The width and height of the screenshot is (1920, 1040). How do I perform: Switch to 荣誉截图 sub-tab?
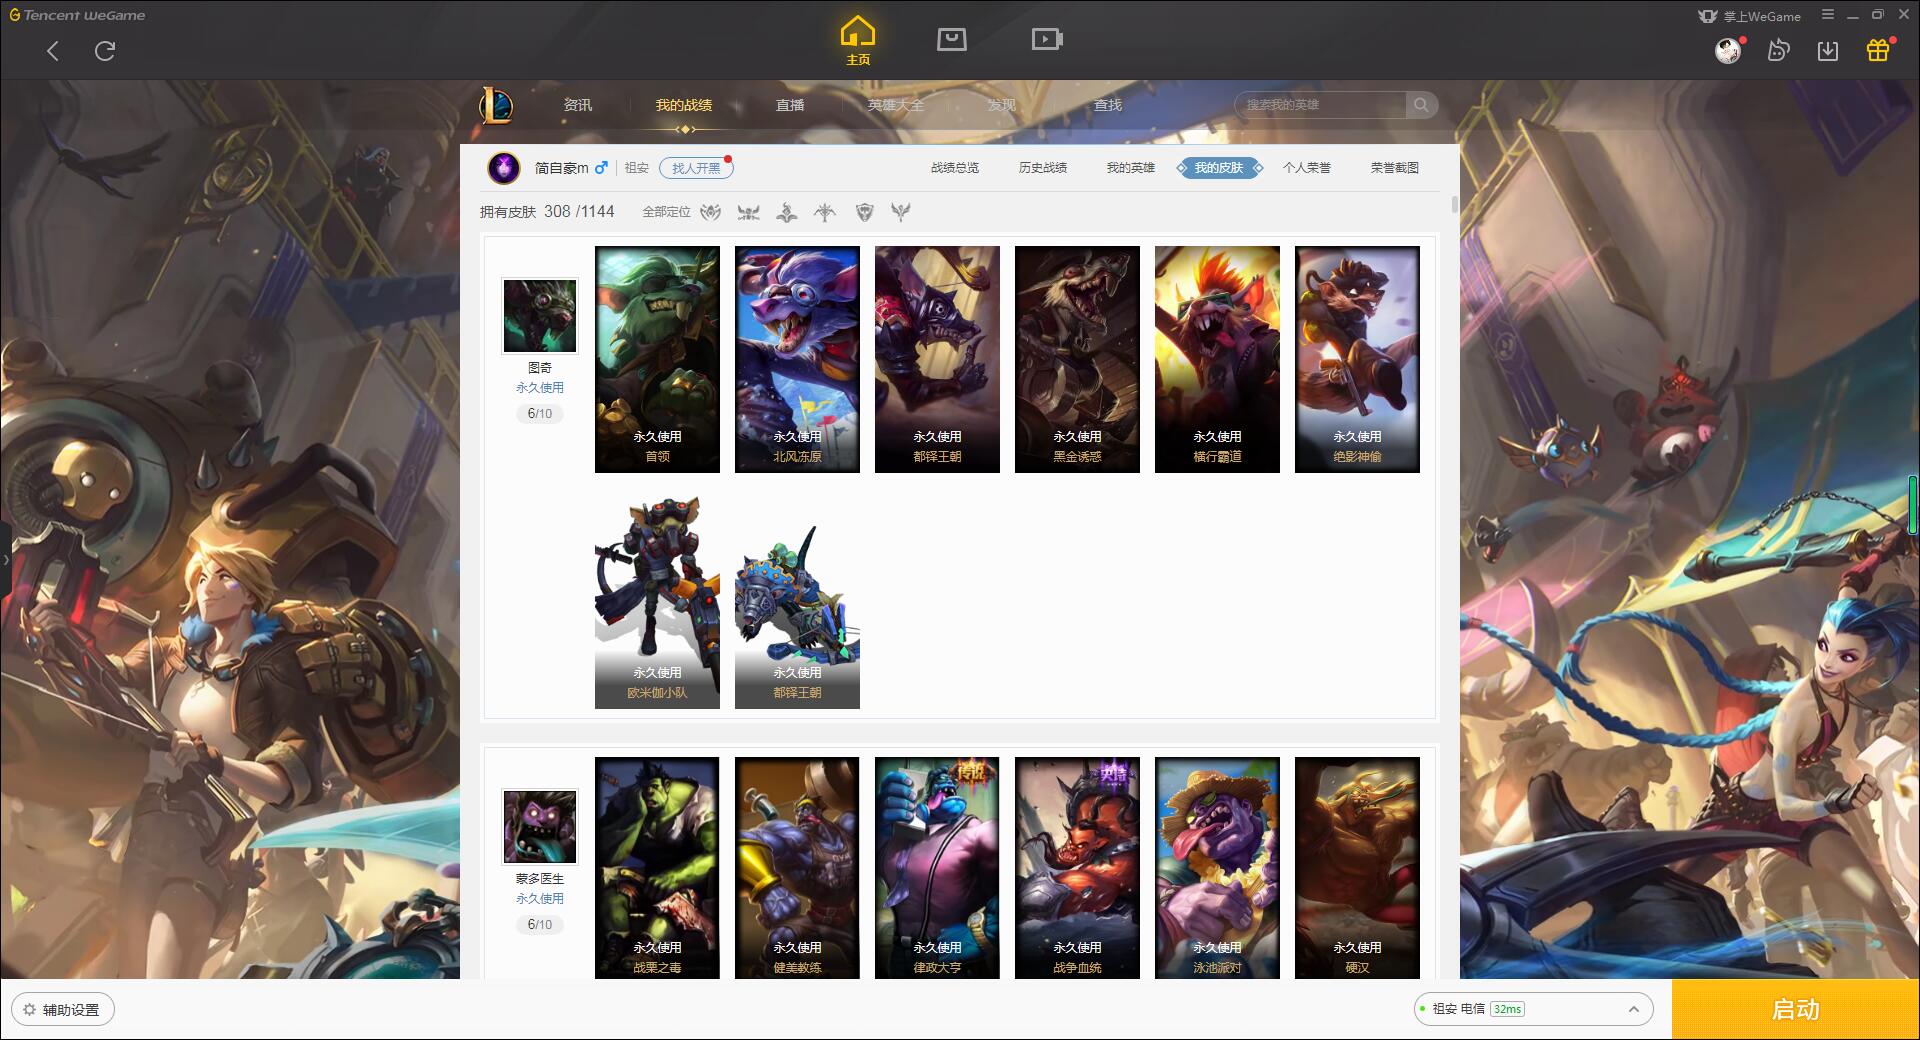point(1395,168)
